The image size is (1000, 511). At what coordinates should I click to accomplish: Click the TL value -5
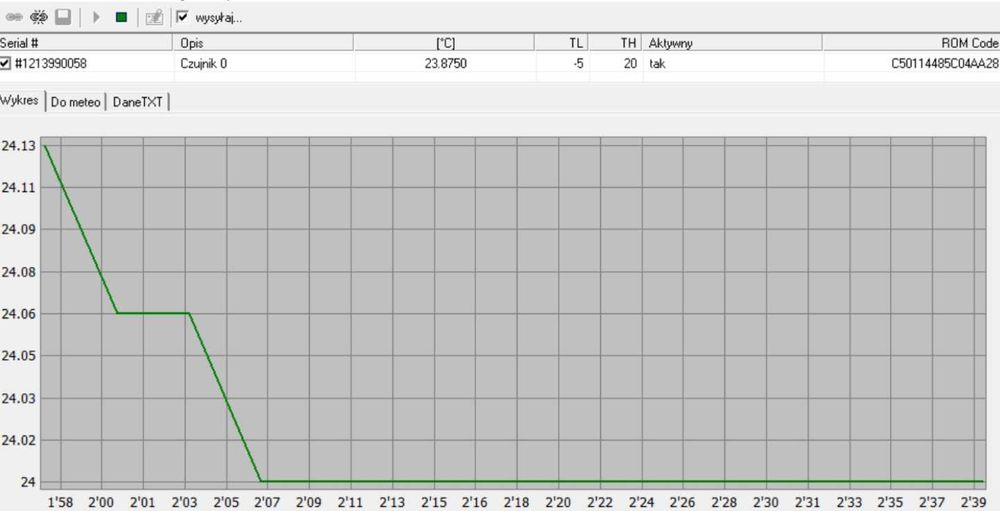pyautogui.click(x=578, y=63)
